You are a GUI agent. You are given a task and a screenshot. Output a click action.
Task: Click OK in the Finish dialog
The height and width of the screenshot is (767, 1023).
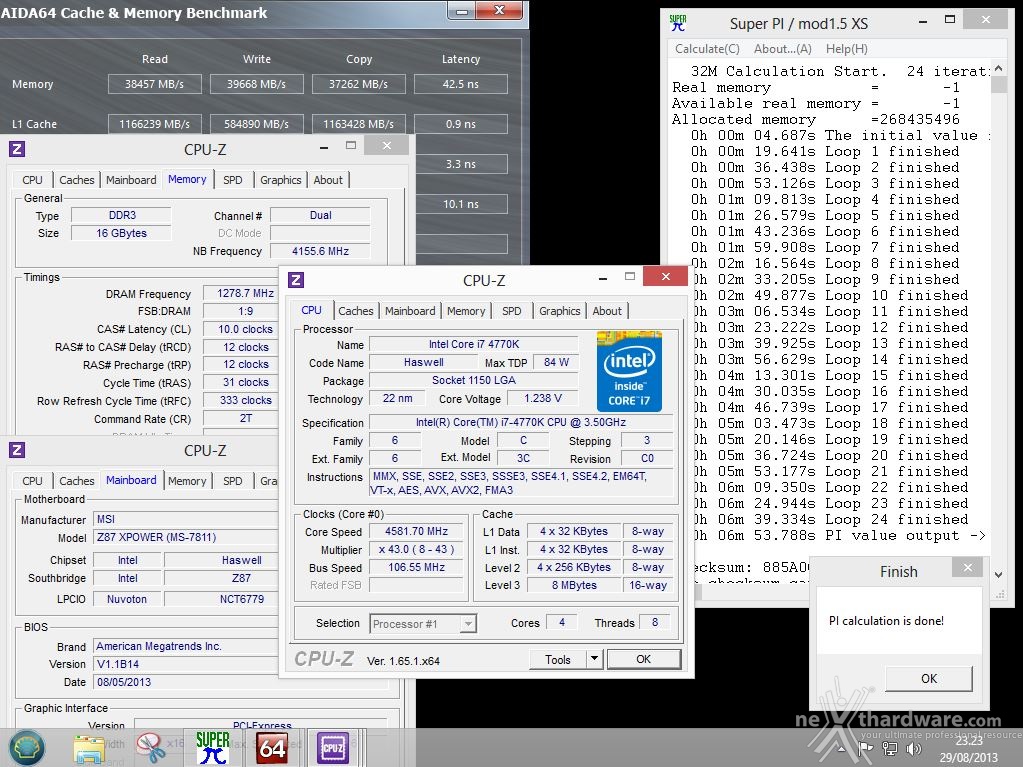point(928,678)
